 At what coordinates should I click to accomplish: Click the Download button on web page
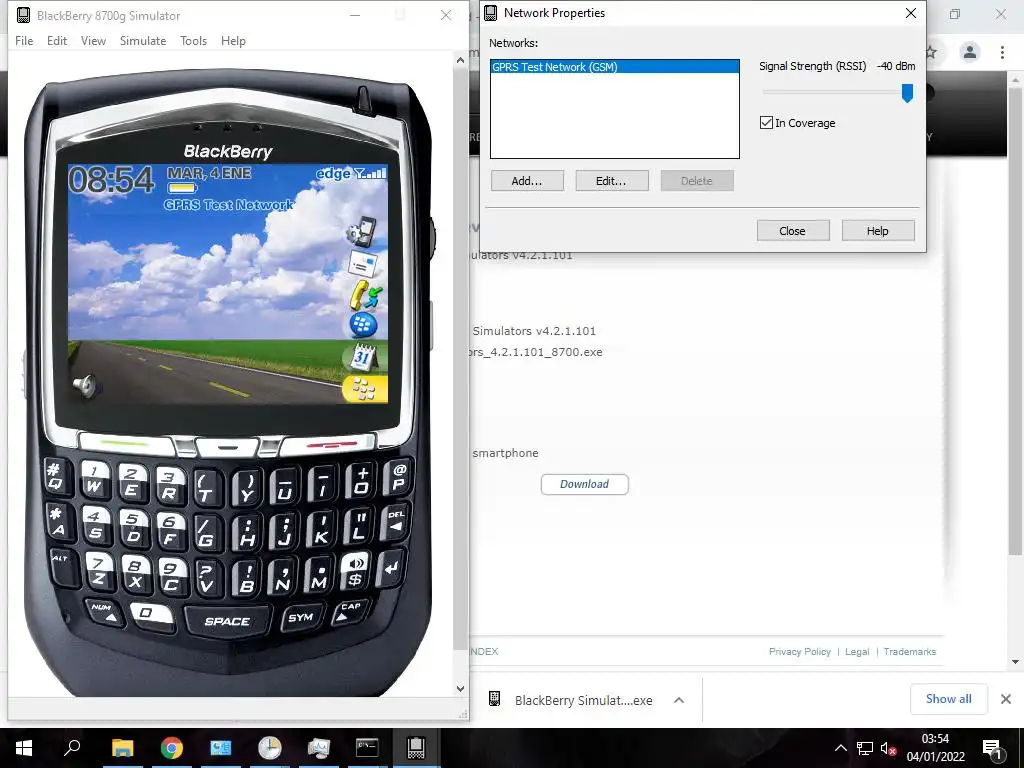(x=584, y=484)
